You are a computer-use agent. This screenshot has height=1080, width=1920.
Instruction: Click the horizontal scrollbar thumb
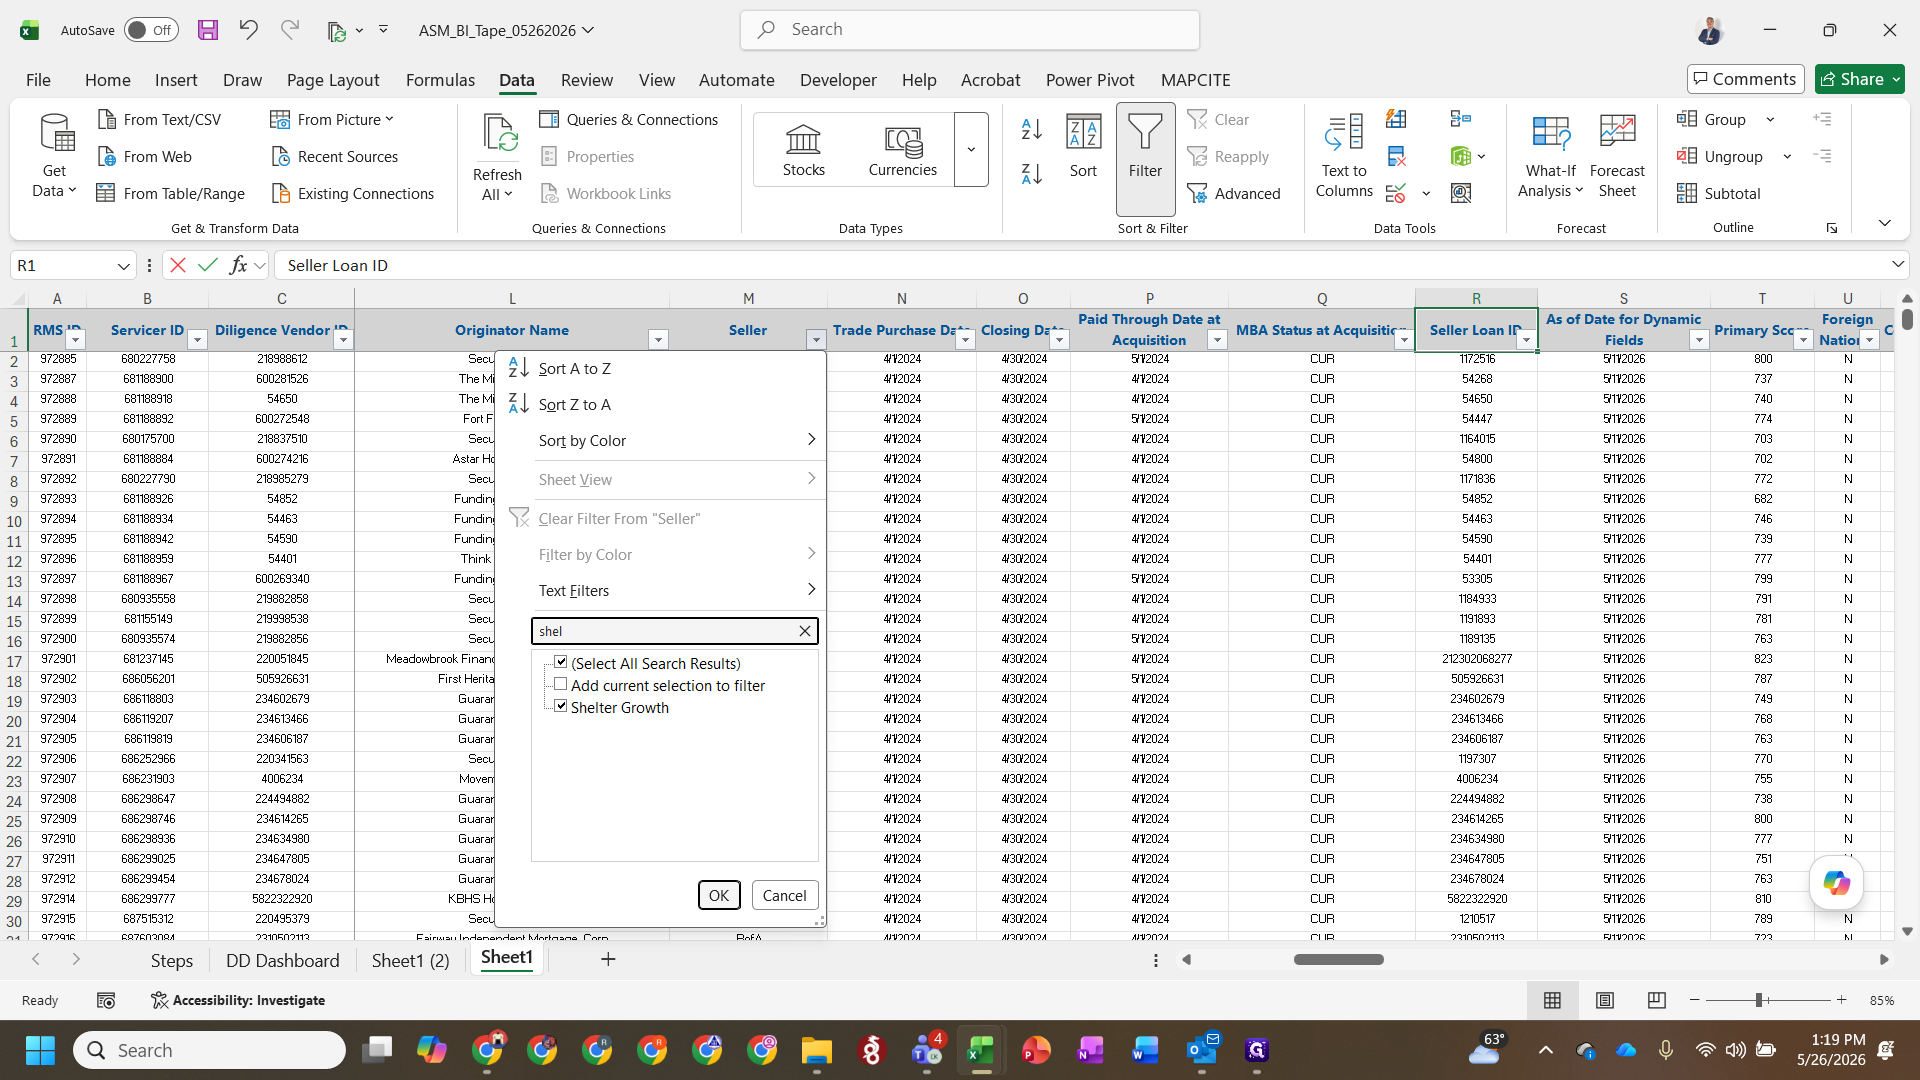[x=1338, y=959]
